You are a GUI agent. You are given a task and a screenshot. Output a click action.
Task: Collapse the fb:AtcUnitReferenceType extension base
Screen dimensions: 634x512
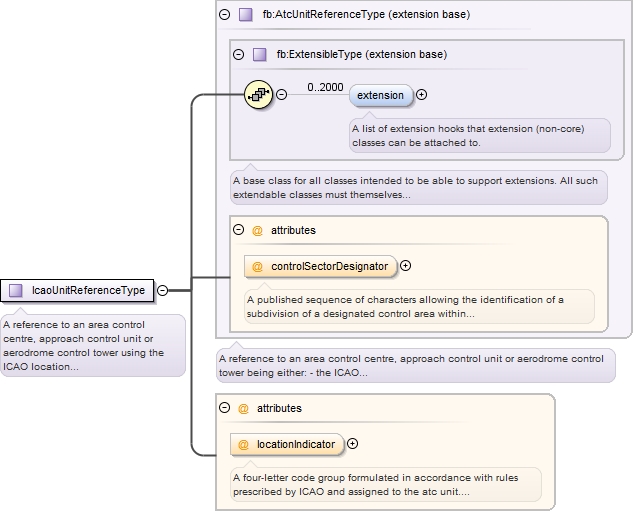click(x=224, y=15)
